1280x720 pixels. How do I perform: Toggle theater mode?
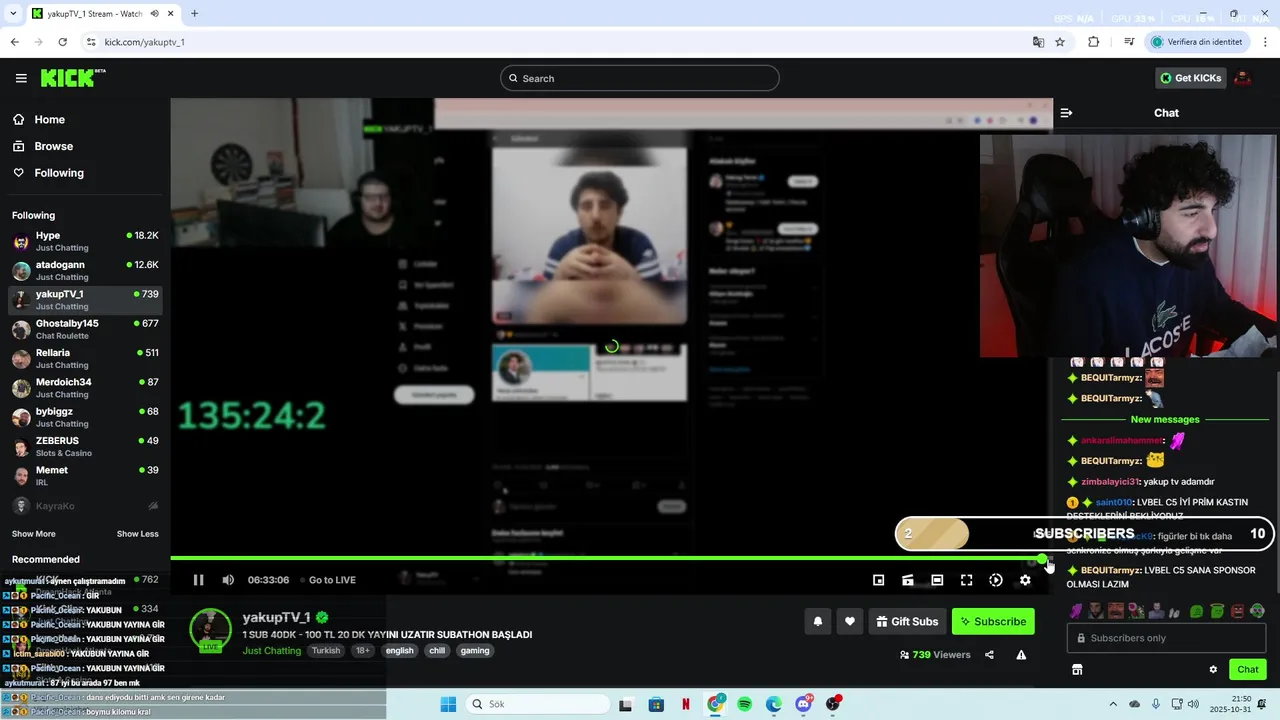[x=937, y=580]
